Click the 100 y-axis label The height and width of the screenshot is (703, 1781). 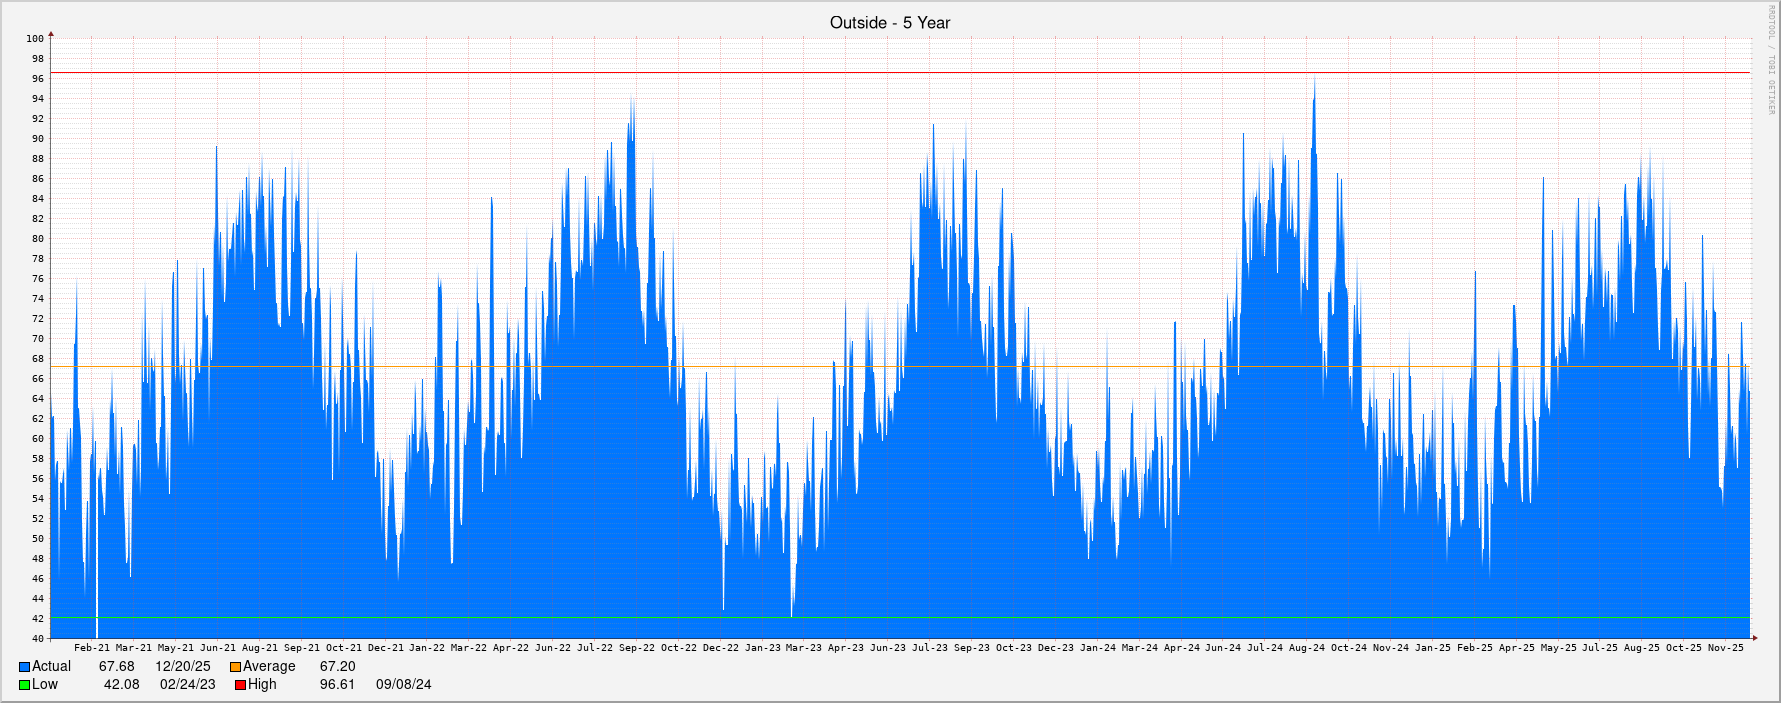(x=35, y=39)
